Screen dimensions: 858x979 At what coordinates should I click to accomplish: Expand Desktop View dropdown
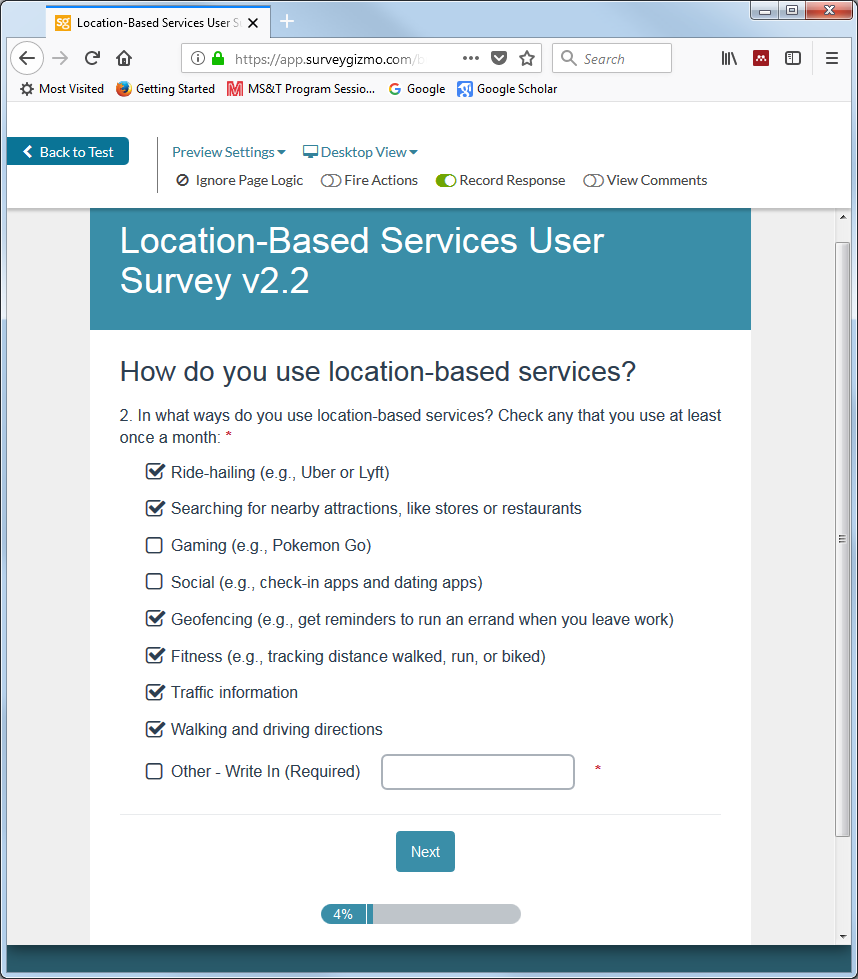360,152
